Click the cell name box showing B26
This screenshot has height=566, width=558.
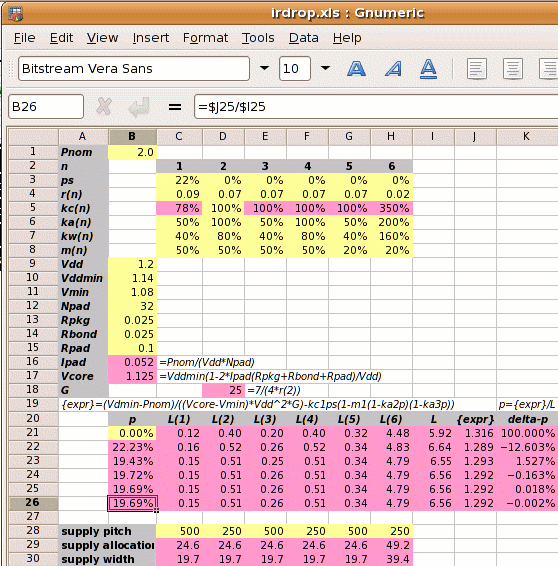[x=46, y=107]
